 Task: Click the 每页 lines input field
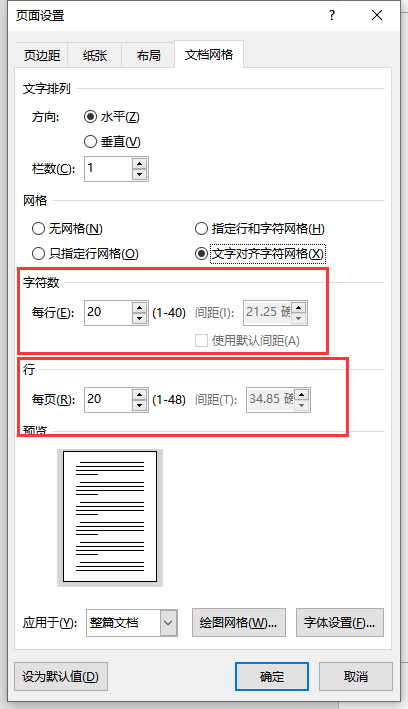(109, 400)
